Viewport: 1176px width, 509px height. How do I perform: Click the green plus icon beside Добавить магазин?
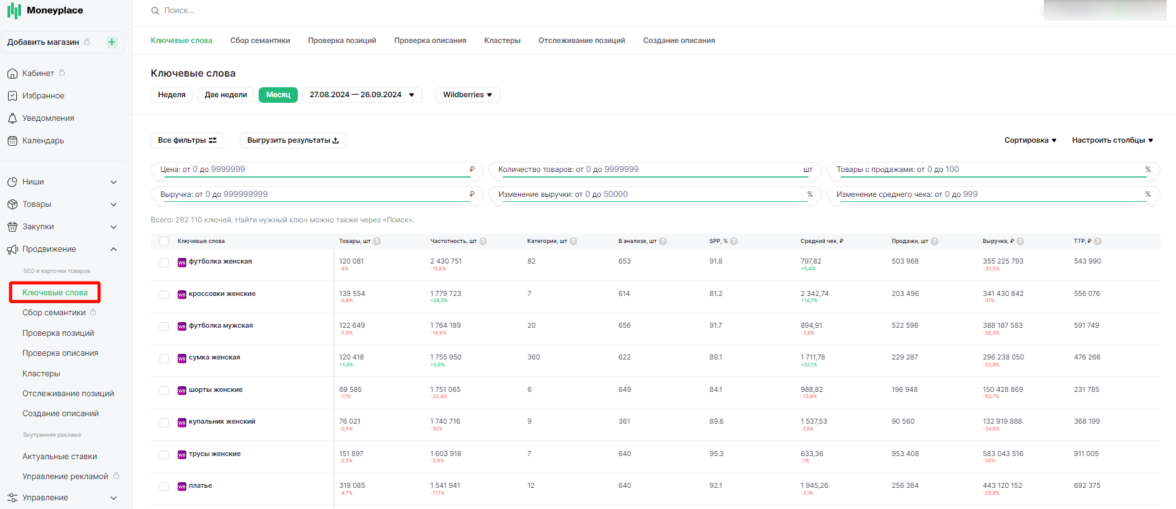pos(112,42)
